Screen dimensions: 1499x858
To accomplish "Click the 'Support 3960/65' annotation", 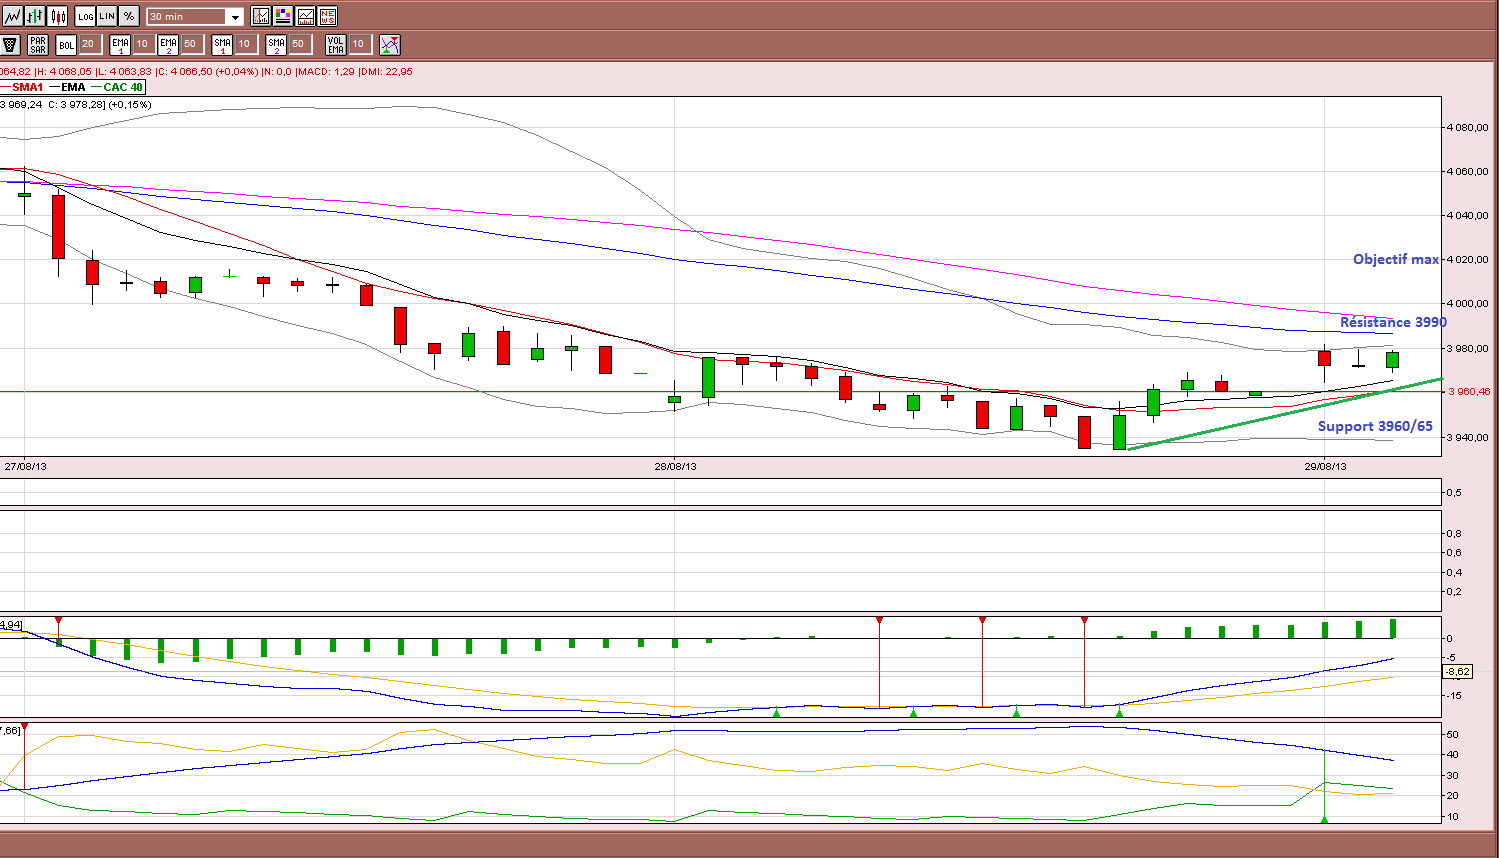I will click(x=1375, y=426).
